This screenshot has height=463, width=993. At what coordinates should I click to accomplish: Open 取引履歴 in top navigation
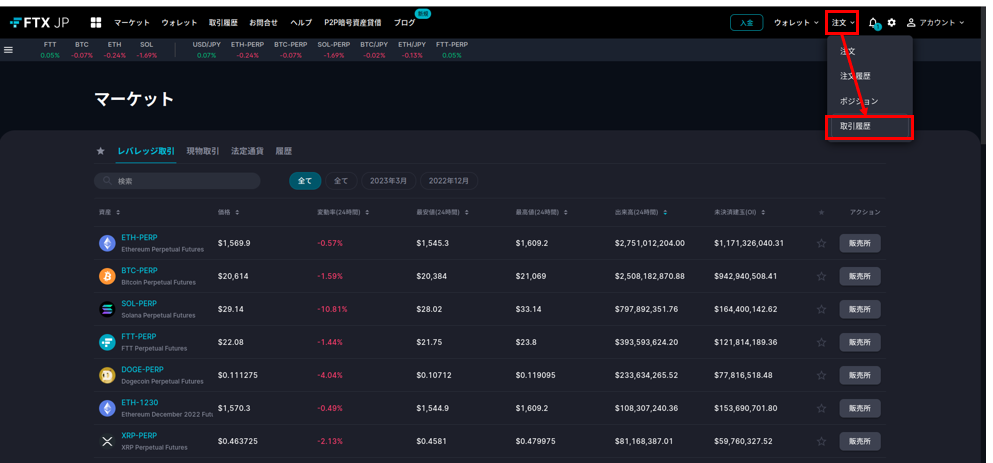coord(224,23)
